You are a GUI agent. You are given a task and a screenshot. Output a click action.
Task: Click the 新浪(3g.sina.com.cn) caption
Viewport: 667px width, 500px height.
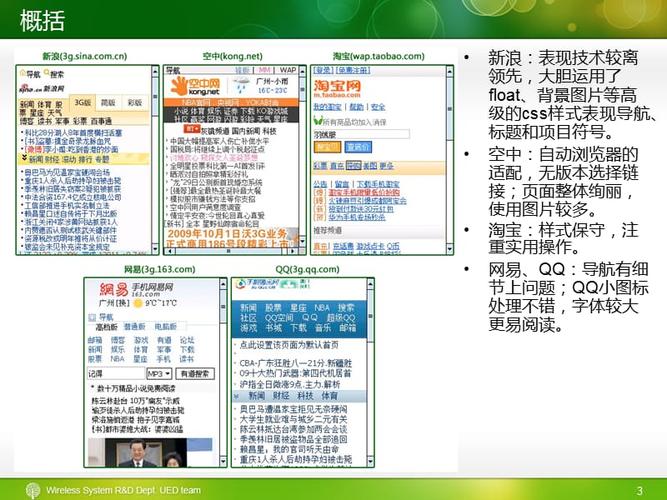85,56
